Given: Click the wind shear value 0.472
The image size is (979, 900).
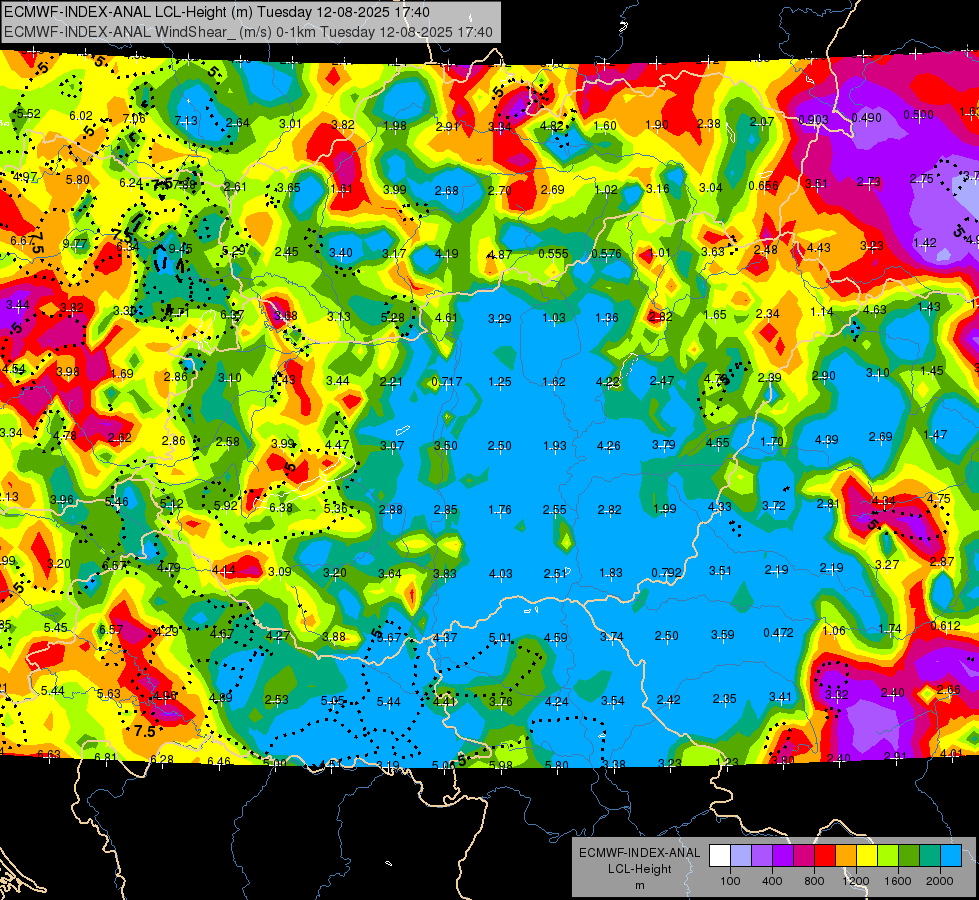Looking at the screenshot, I should [x=779, y=633].
